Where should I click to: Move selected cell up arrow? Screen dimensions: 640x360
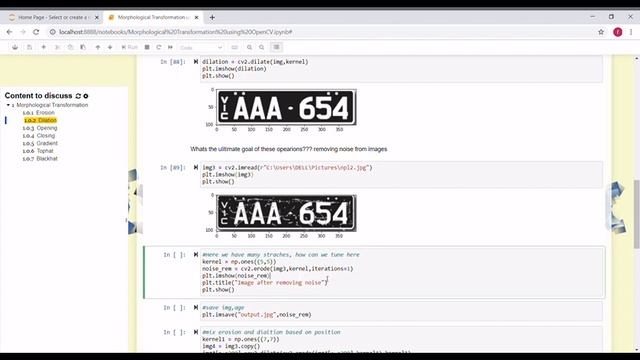(x=98, y=47)
